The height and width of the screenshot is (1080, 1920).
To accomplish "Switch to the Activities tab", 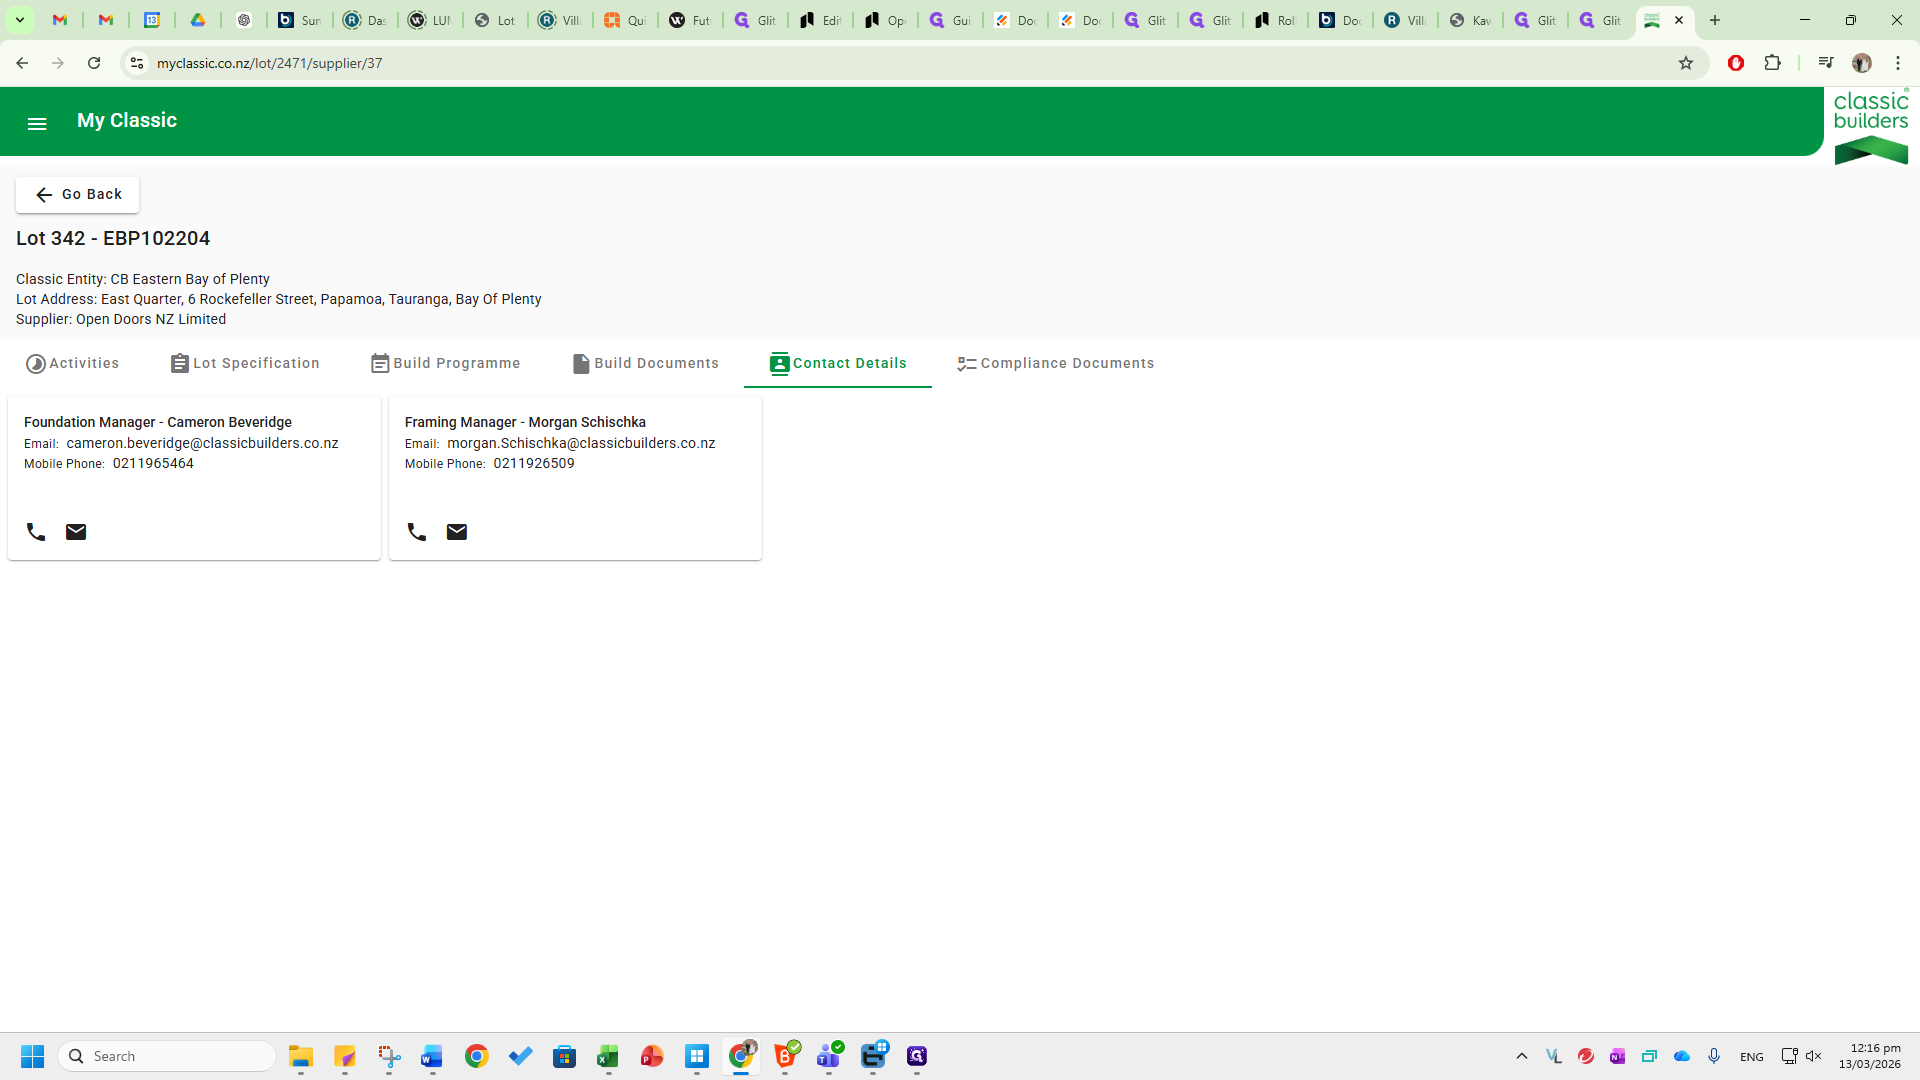I will click(x=73, y=363).
